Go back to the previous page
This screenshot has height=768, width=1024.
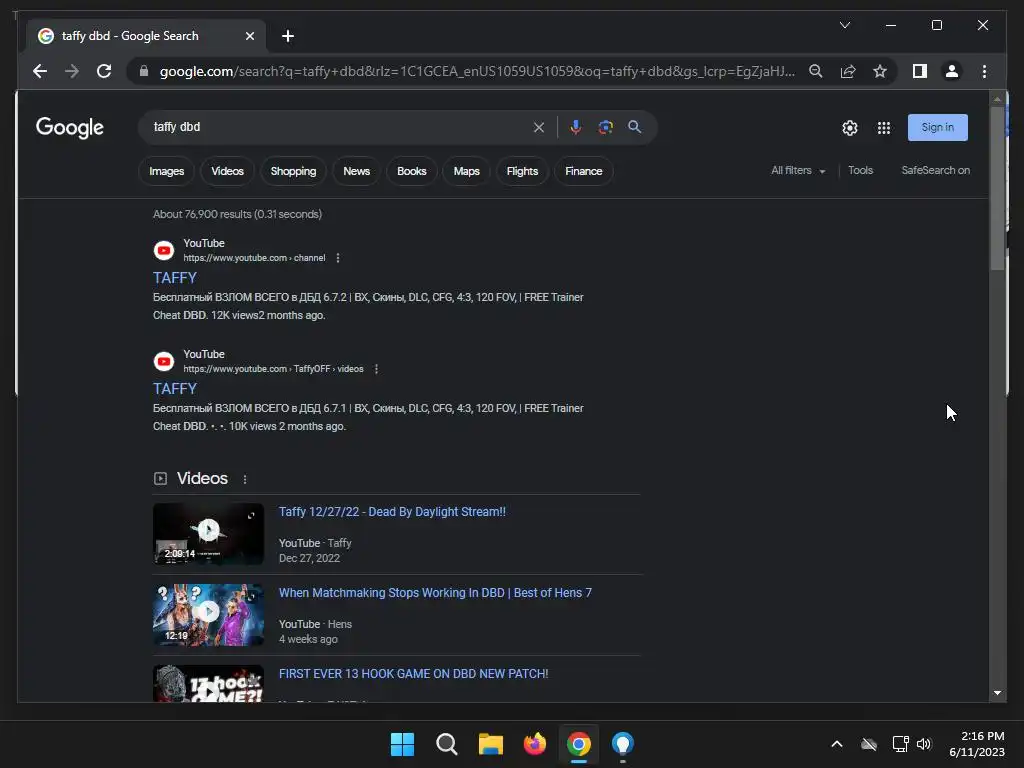40,71
